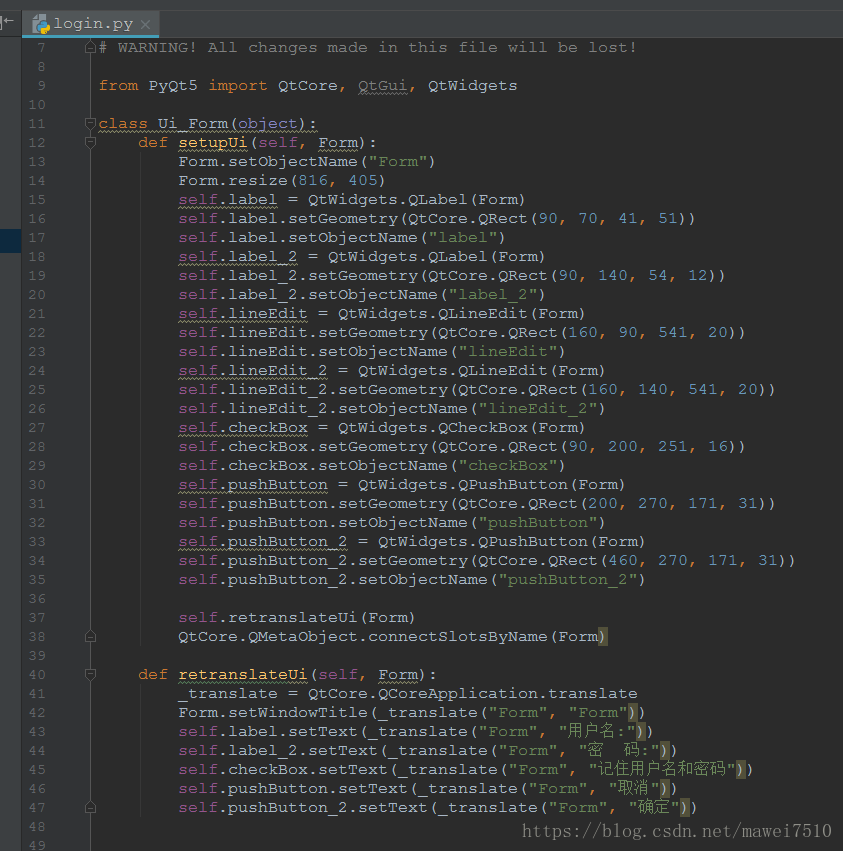Click the hide tool window arrow icon
This screenshot has height=851, width=843.
pos(7,21)
